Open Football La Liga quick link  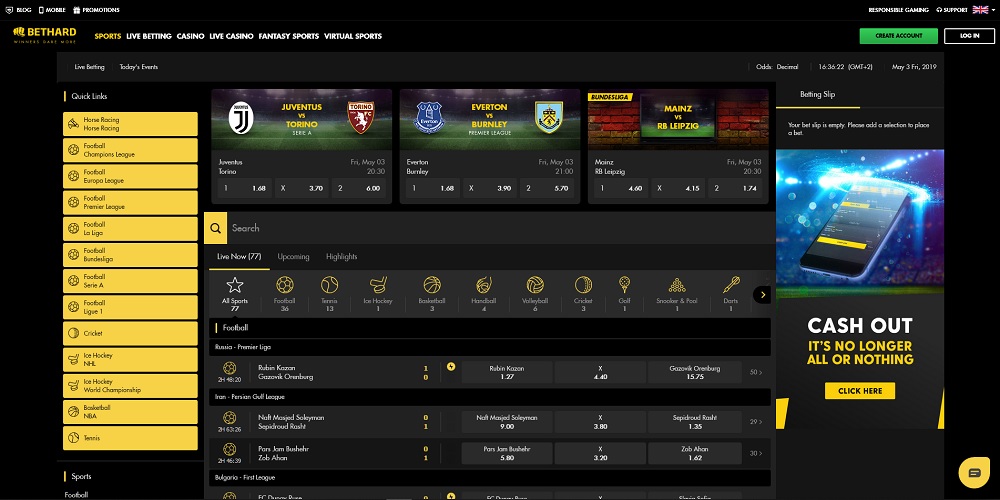(x=130, y=228)
